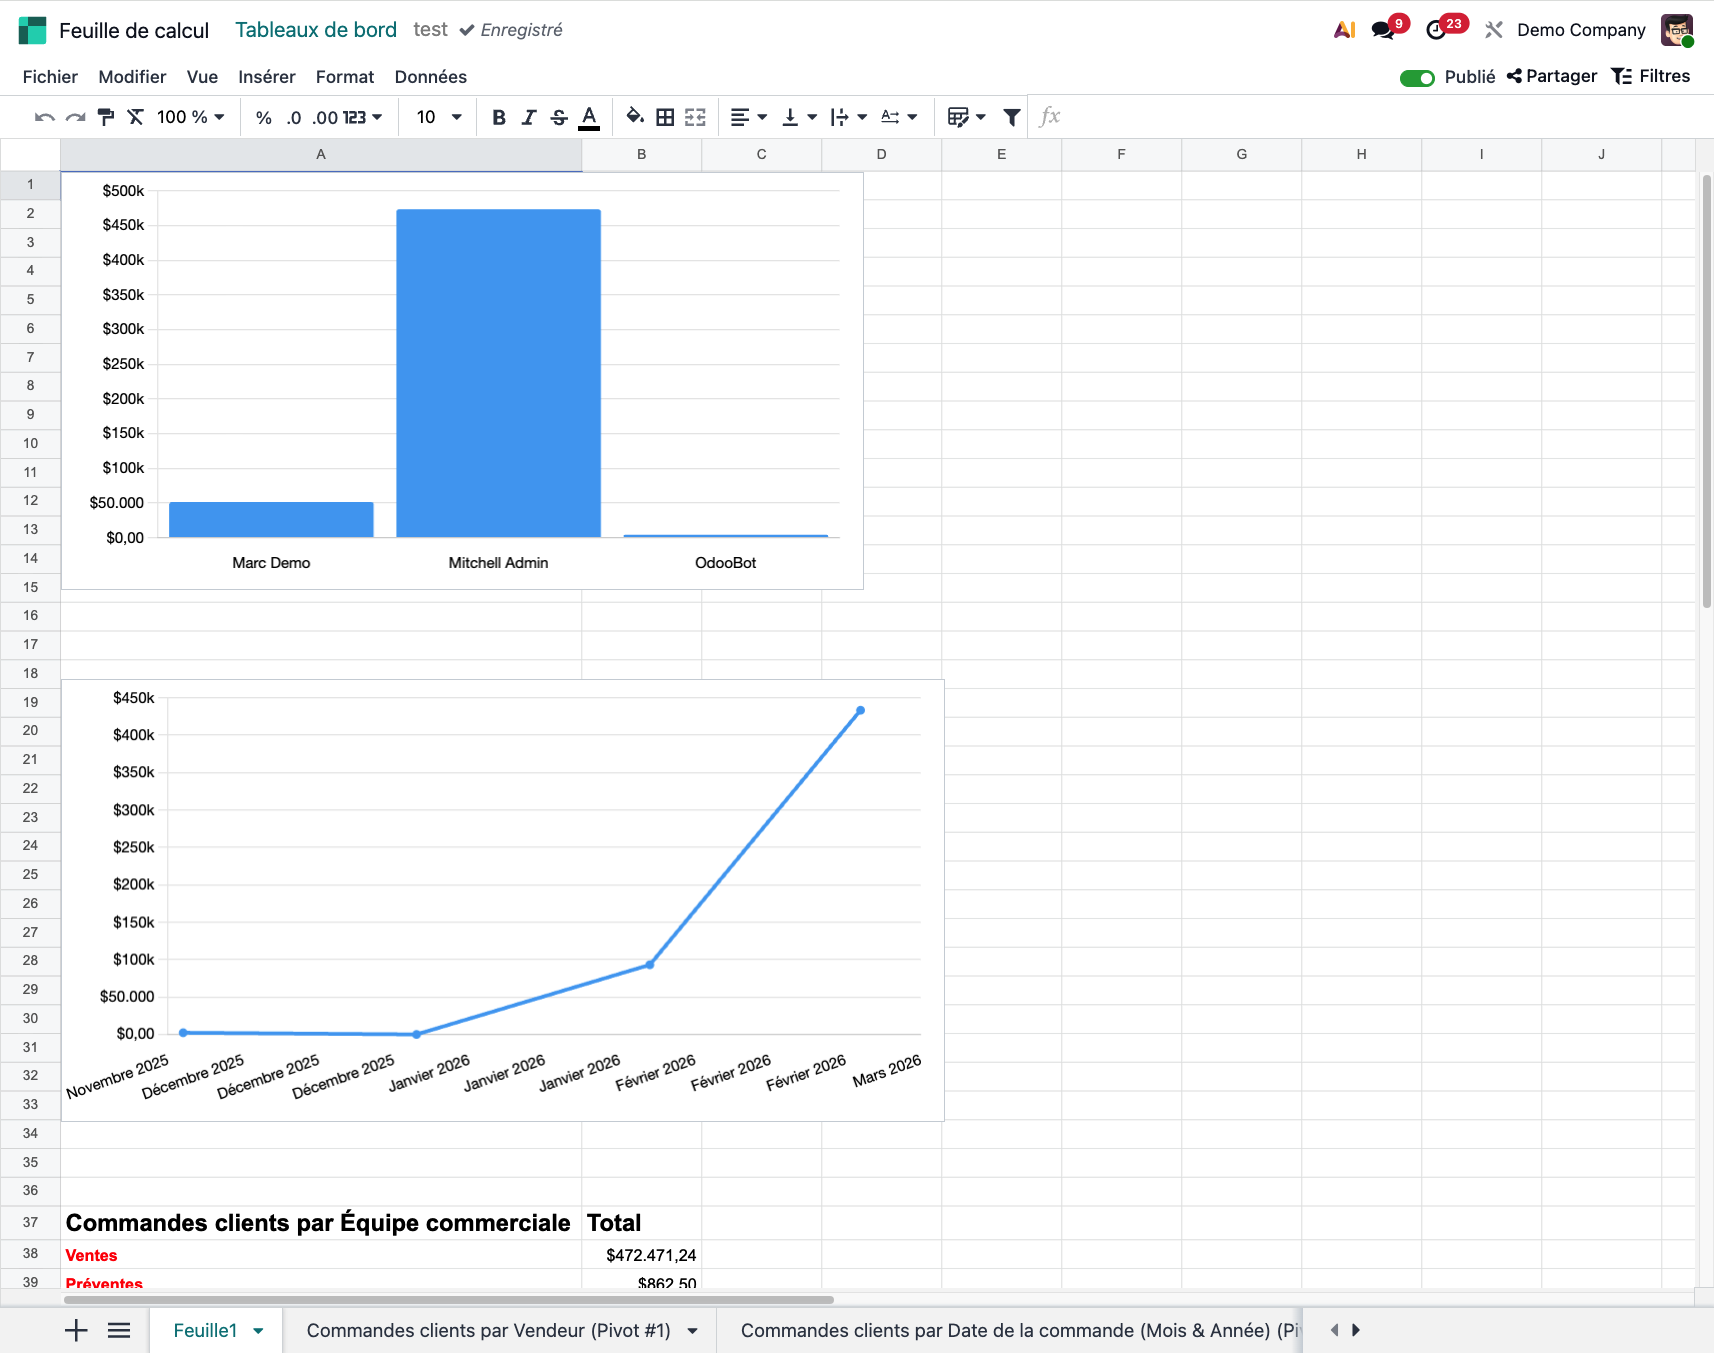The image size is (1714, 1353).
Task: Open the activities clock icon
Action: [1436, 30]
